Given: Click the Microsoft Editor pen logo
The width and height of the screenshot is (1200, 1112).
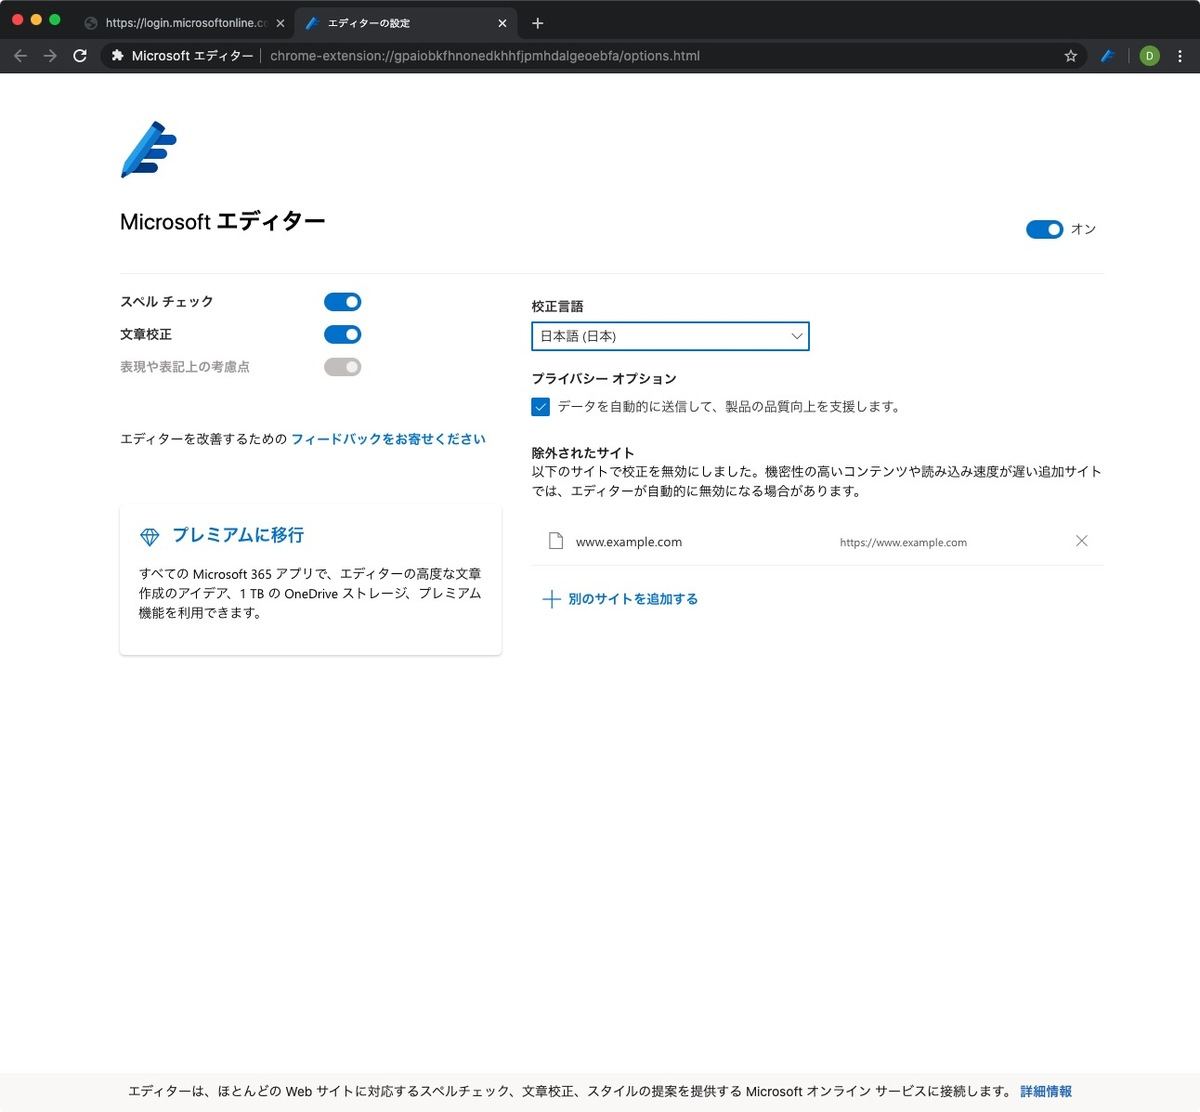Looking at the screenshot, I should point(148,150).
